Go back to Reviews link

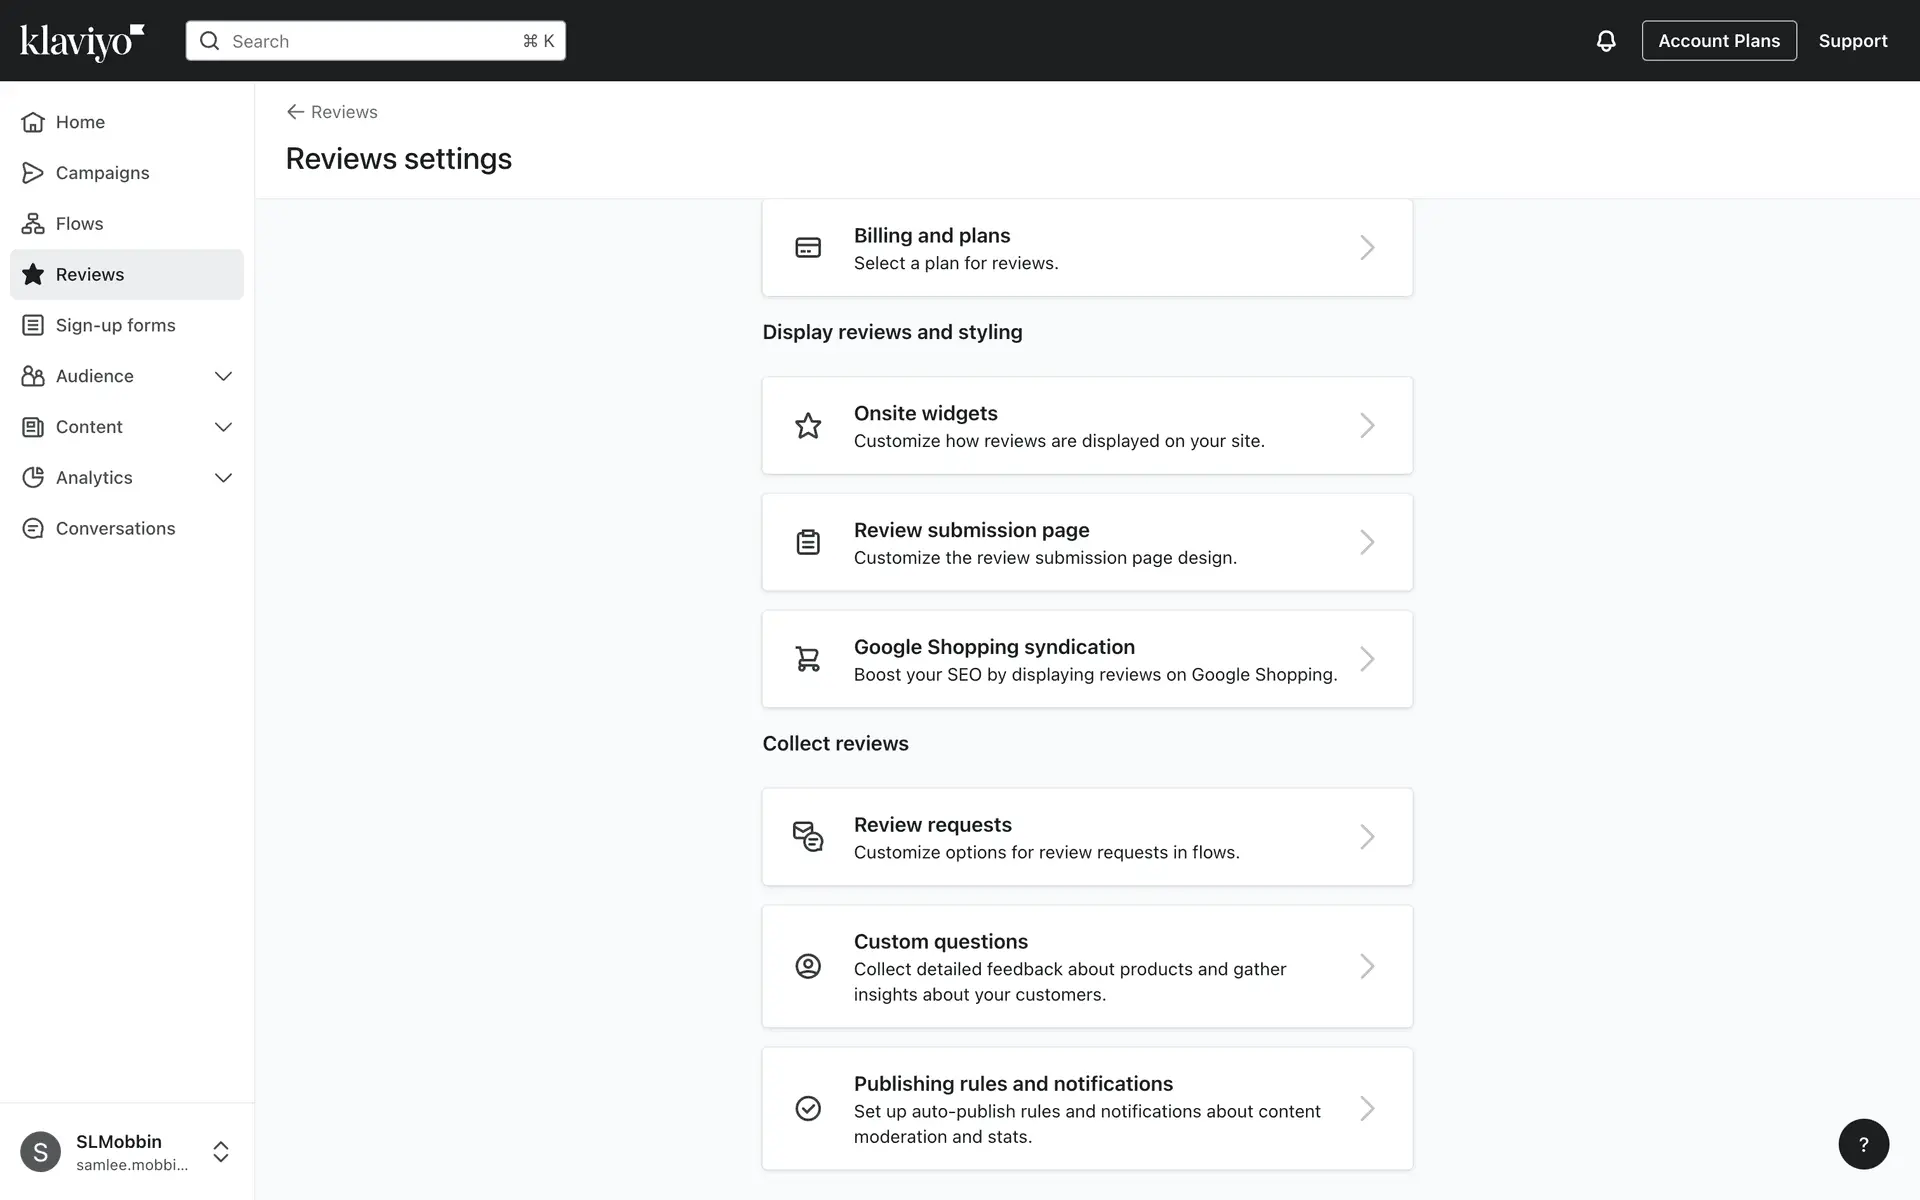[x=333, y=112]
